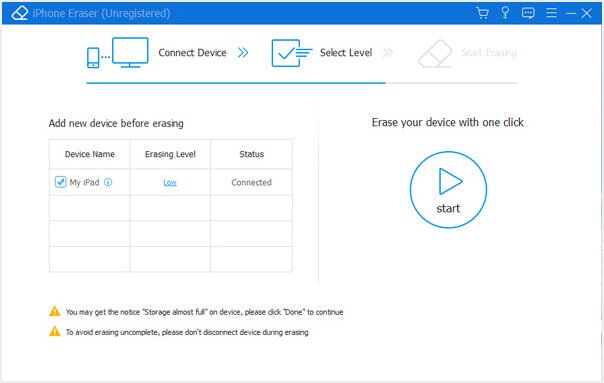Click the Select Level checklist icon
Image resolution: width=604 pixels, height=383 pixels.
tap(292, 53)
